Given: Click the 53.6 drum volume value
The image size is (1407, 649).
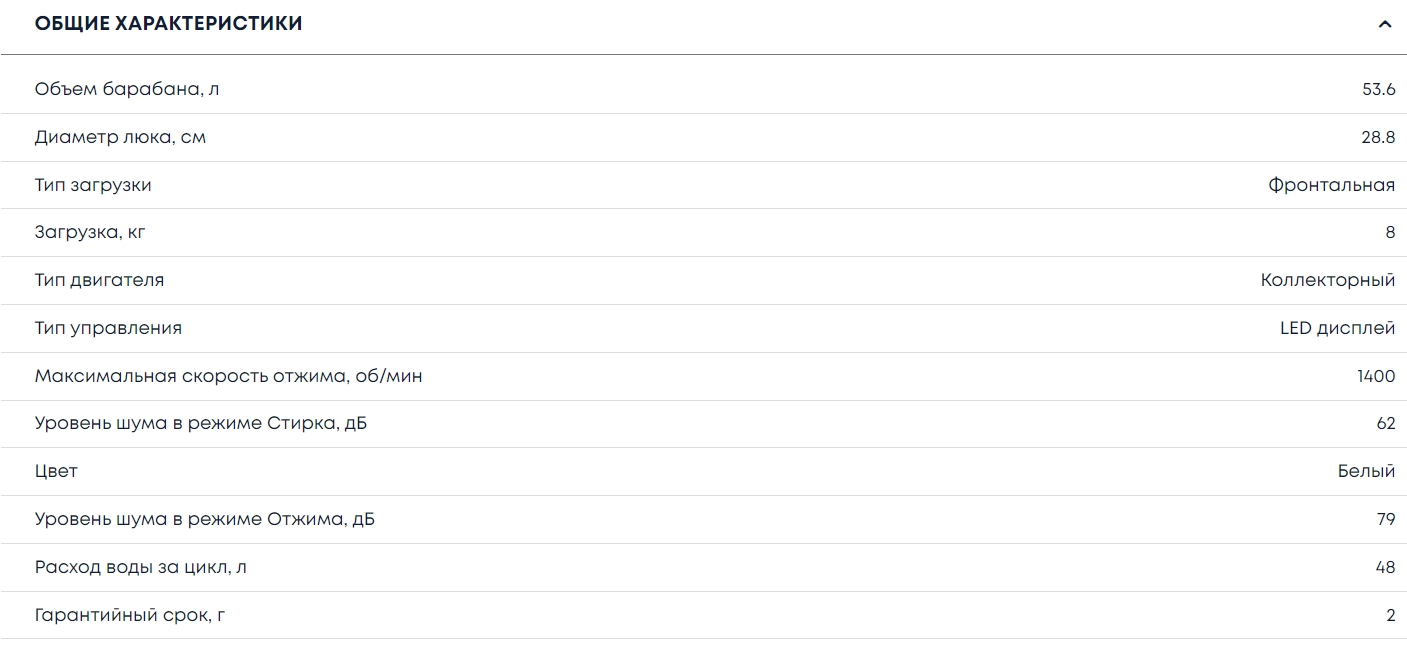Looking at the screenshot, I should click(x=1378, y=89).
